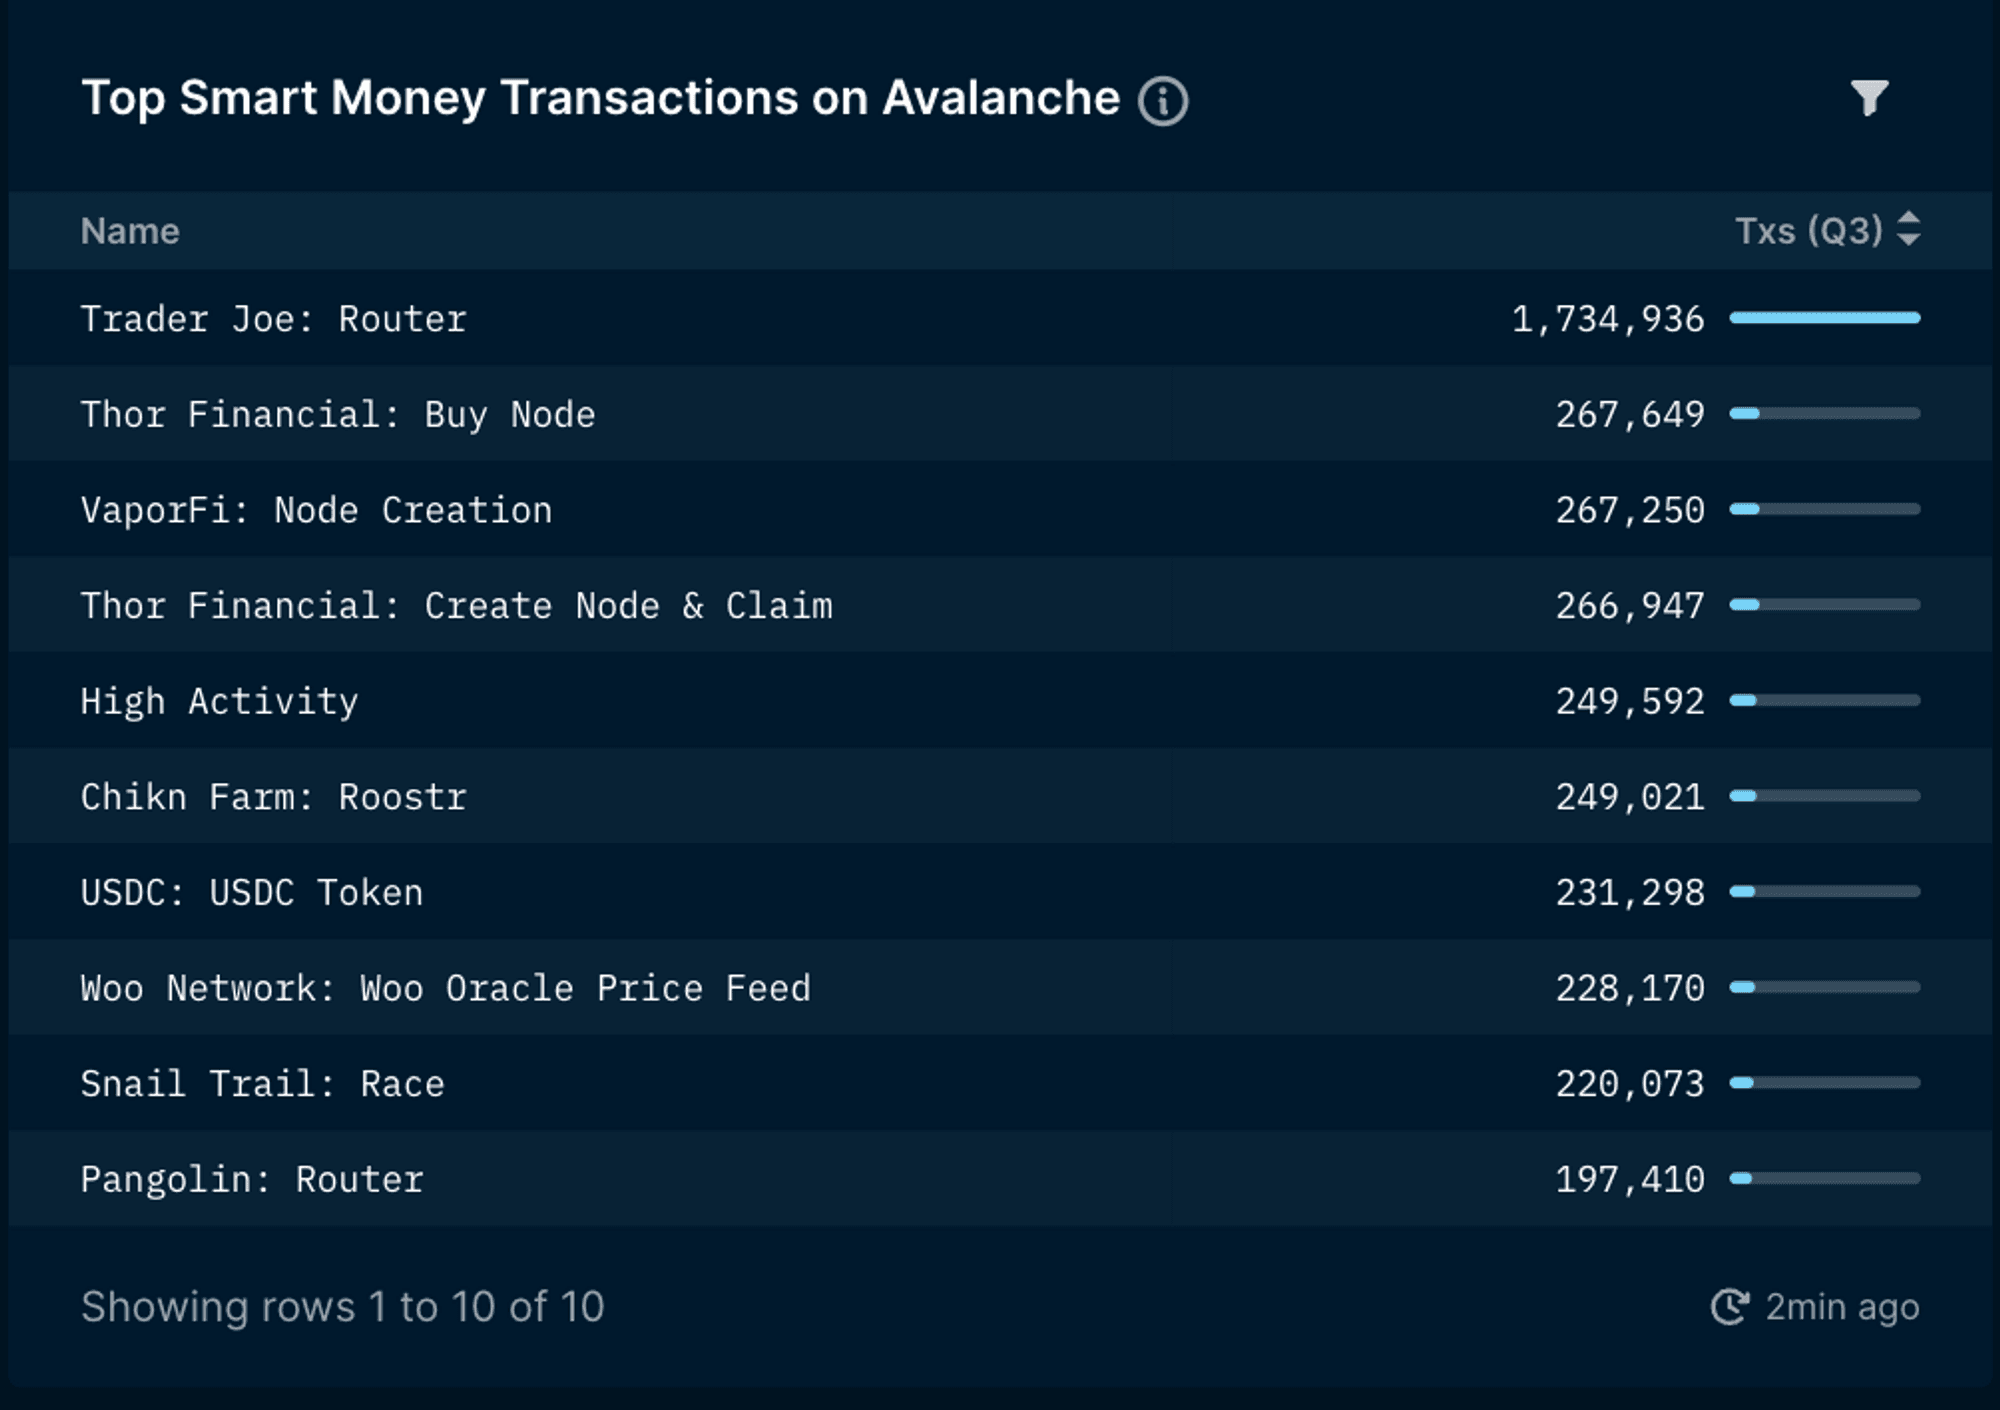Click the Name column header
This screenshot has width=2000, height=1410.
click(130, 231)
